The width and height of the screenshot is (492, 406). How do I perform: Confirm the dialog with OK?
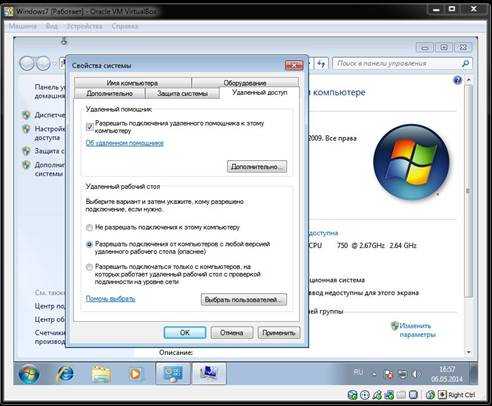pyautogui.click(x=185, y=332)
